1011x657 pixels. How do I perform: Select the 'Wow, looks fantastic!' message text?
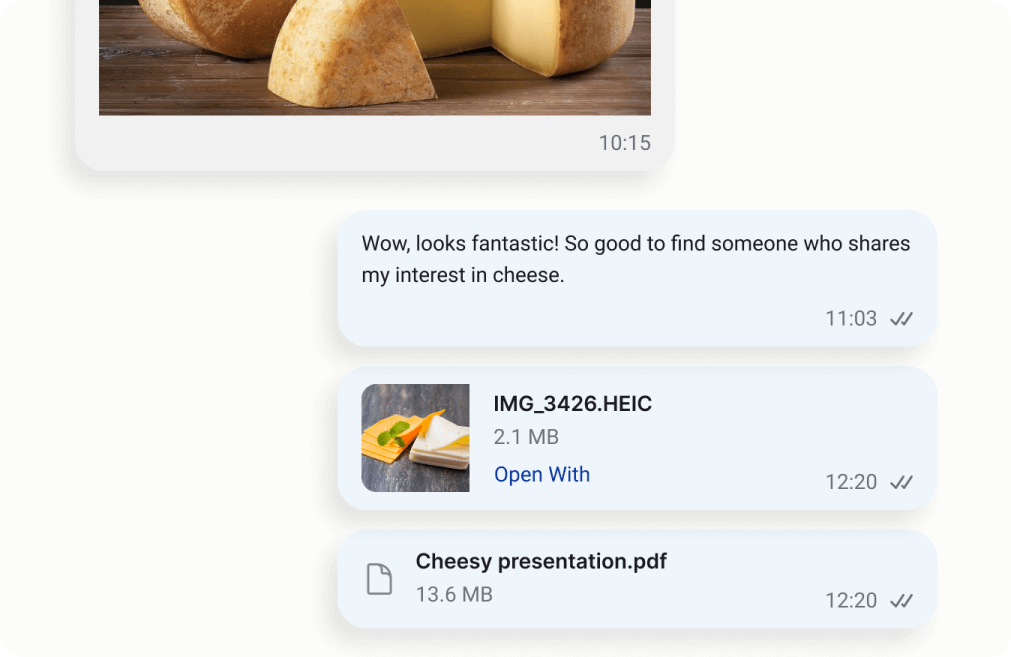point(635,243)
